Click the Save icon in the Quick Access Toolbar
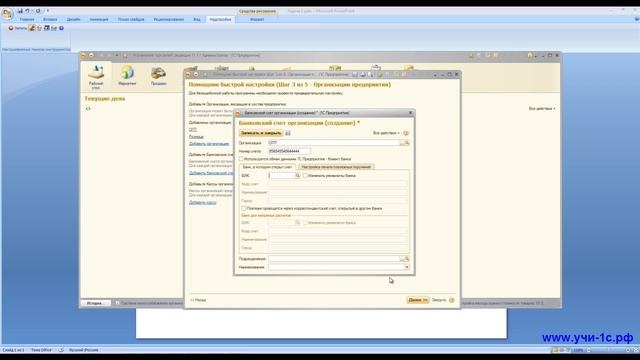Image resolution: width=640 pixels, height=360 pixels. point(20,11)
